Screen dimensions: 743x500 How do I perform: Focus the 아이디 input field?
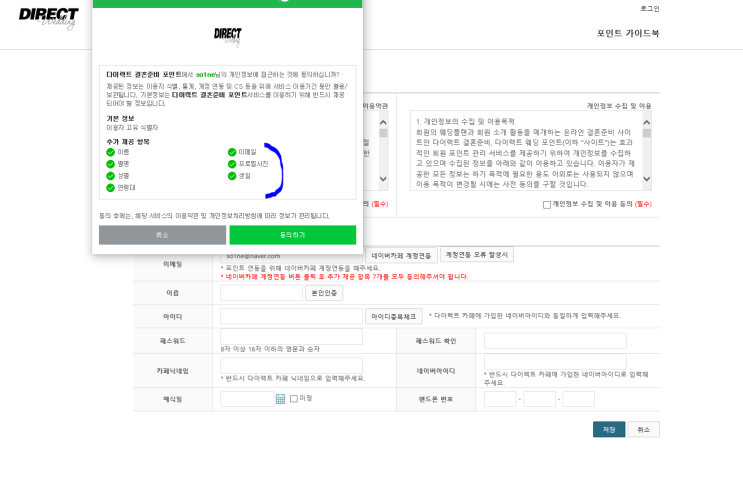pyautogui.click(x=291, y=316)
